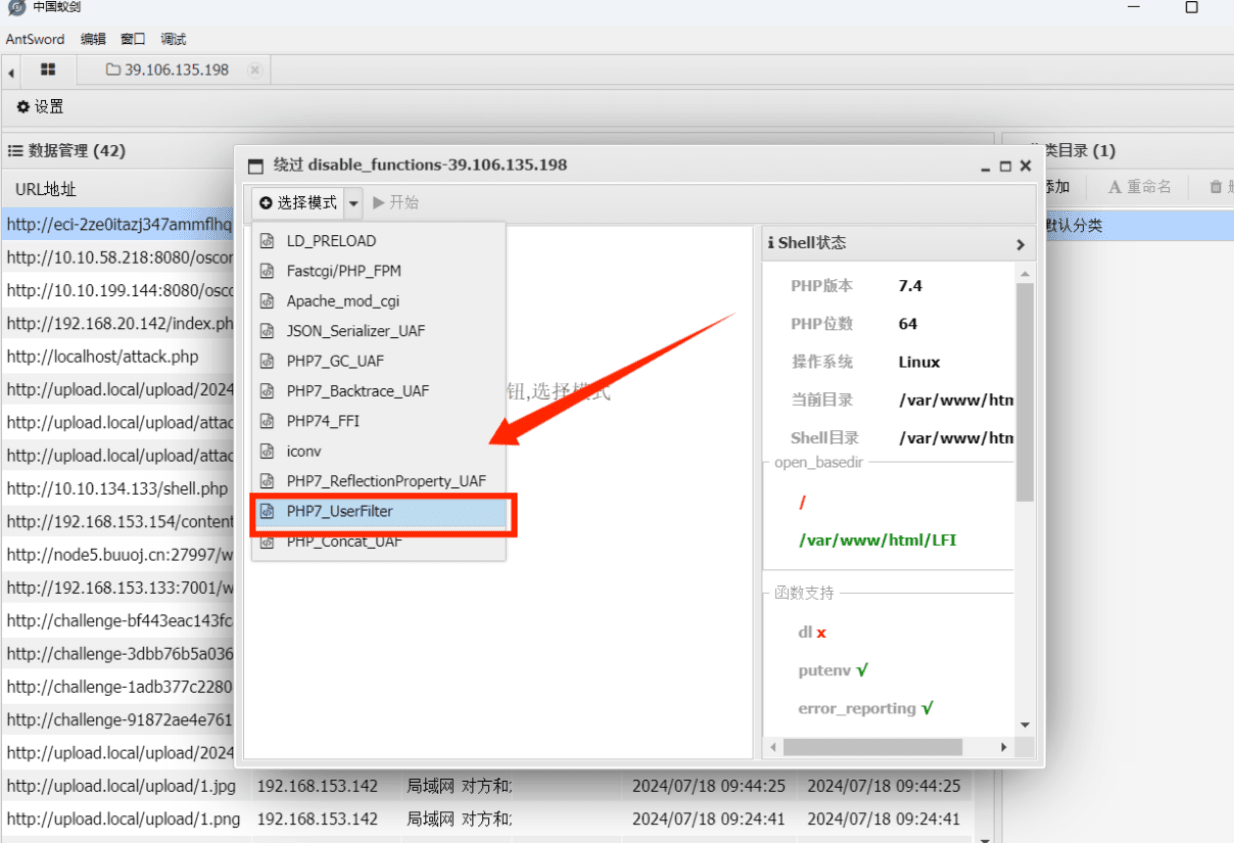The width and height of the screenshot is (1234, 843).
Task: Click the vertical scrollbar in Shell状态 panel
Action: click(1025, 391)
